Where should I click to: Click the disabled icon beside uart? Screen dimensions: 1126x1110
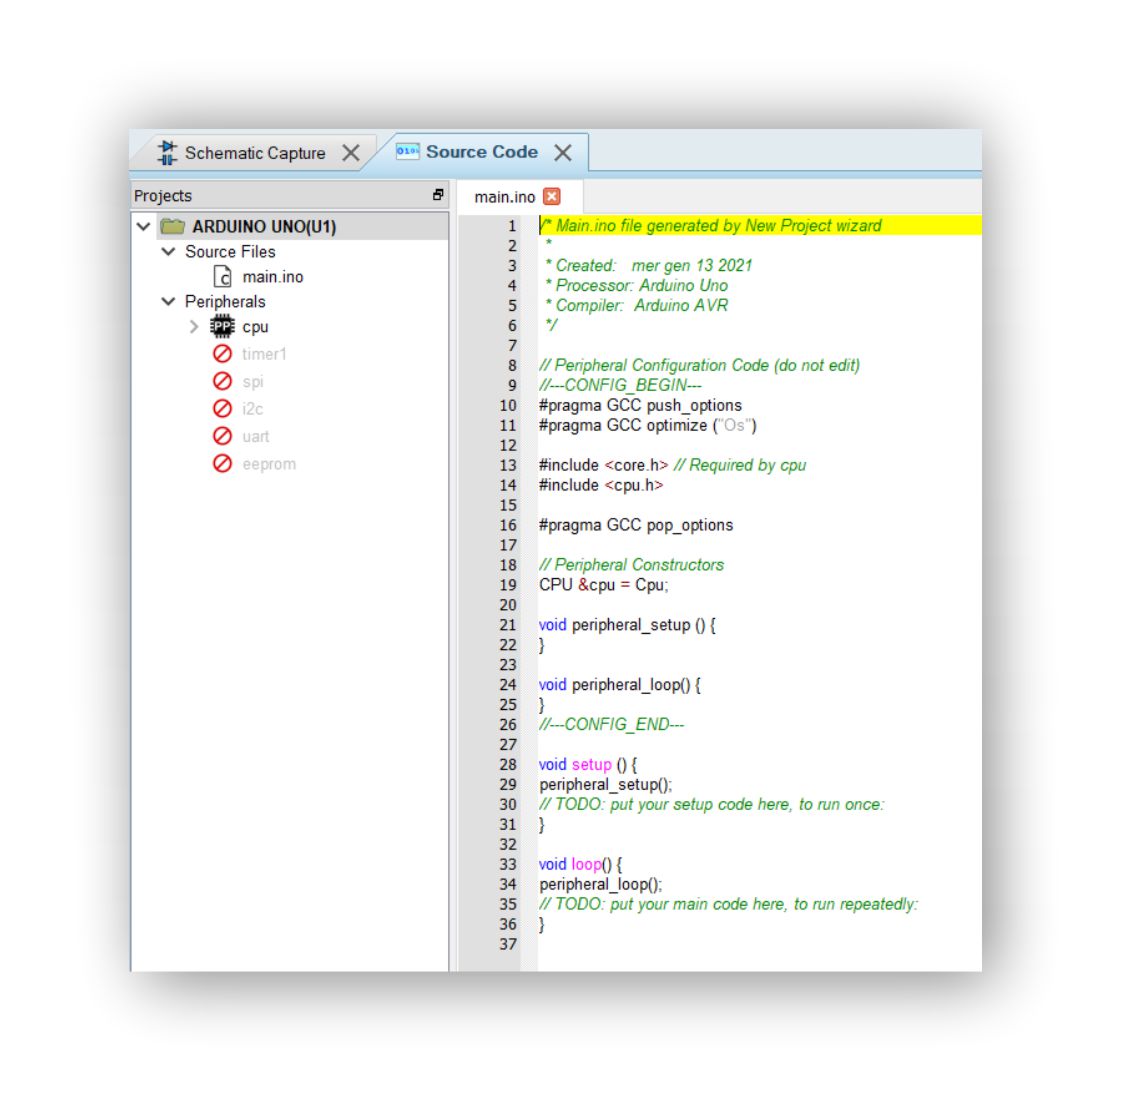223,436
